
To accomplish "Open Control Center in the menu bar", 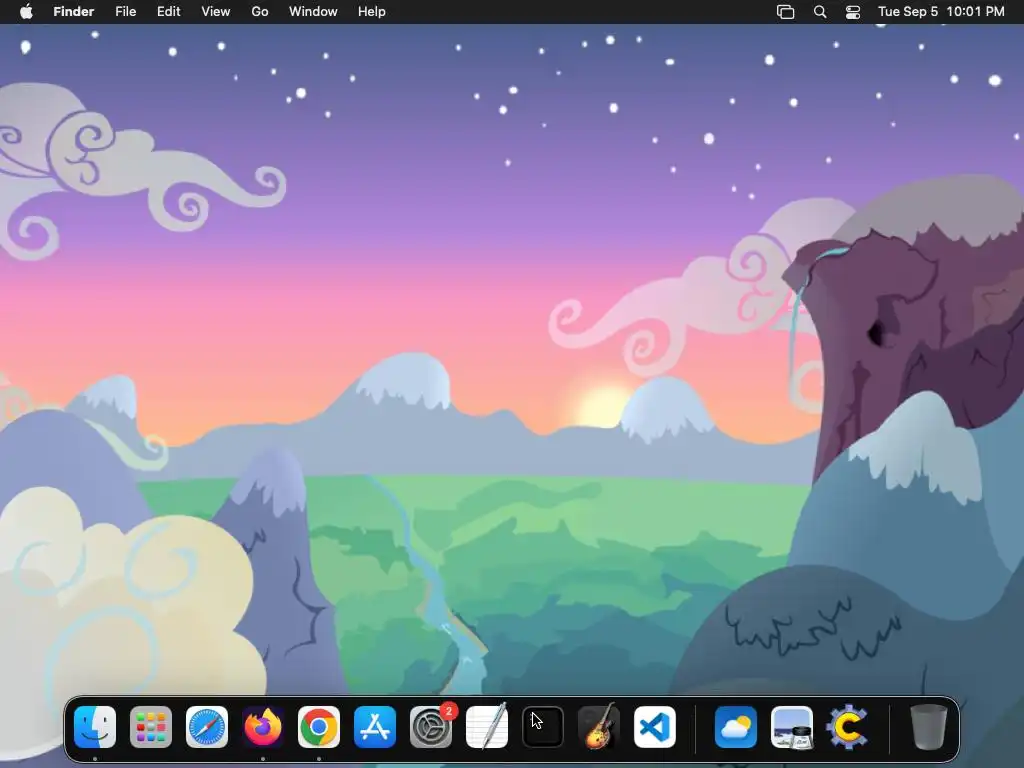I will coord(853,12).
